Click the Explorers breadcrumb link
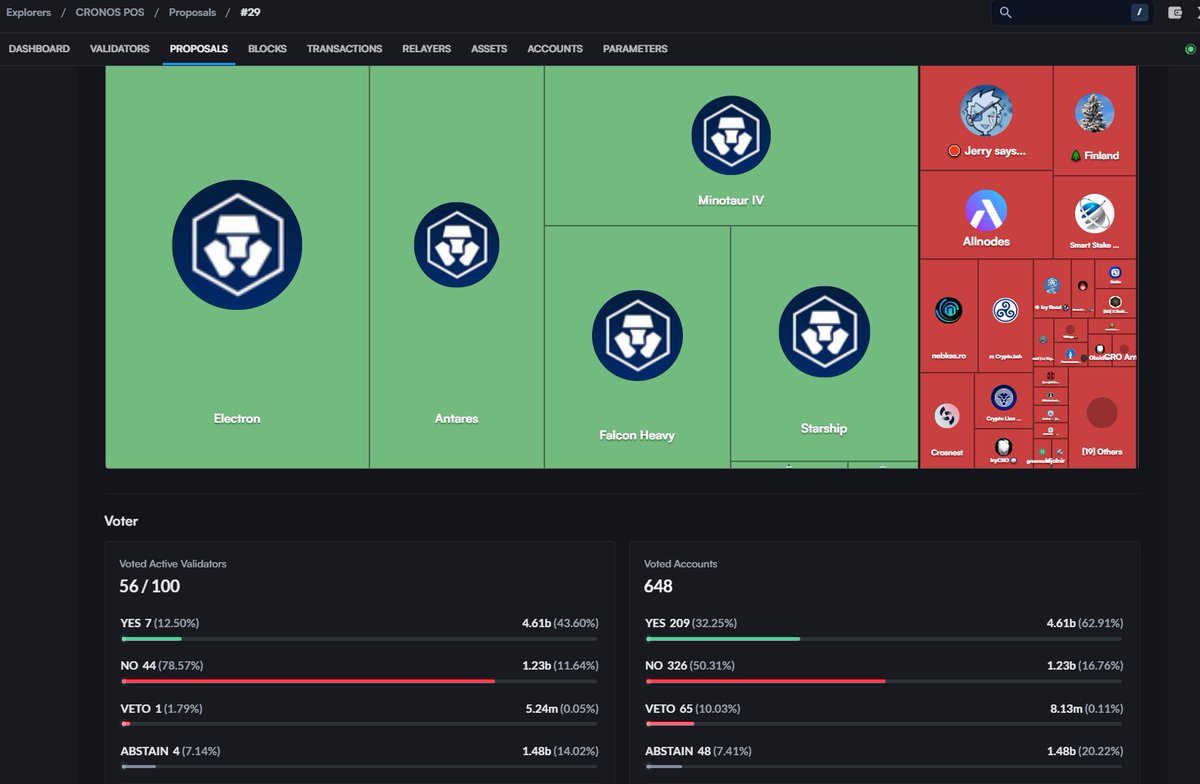This screenshot has height=784, width=1200. [28, 12]
